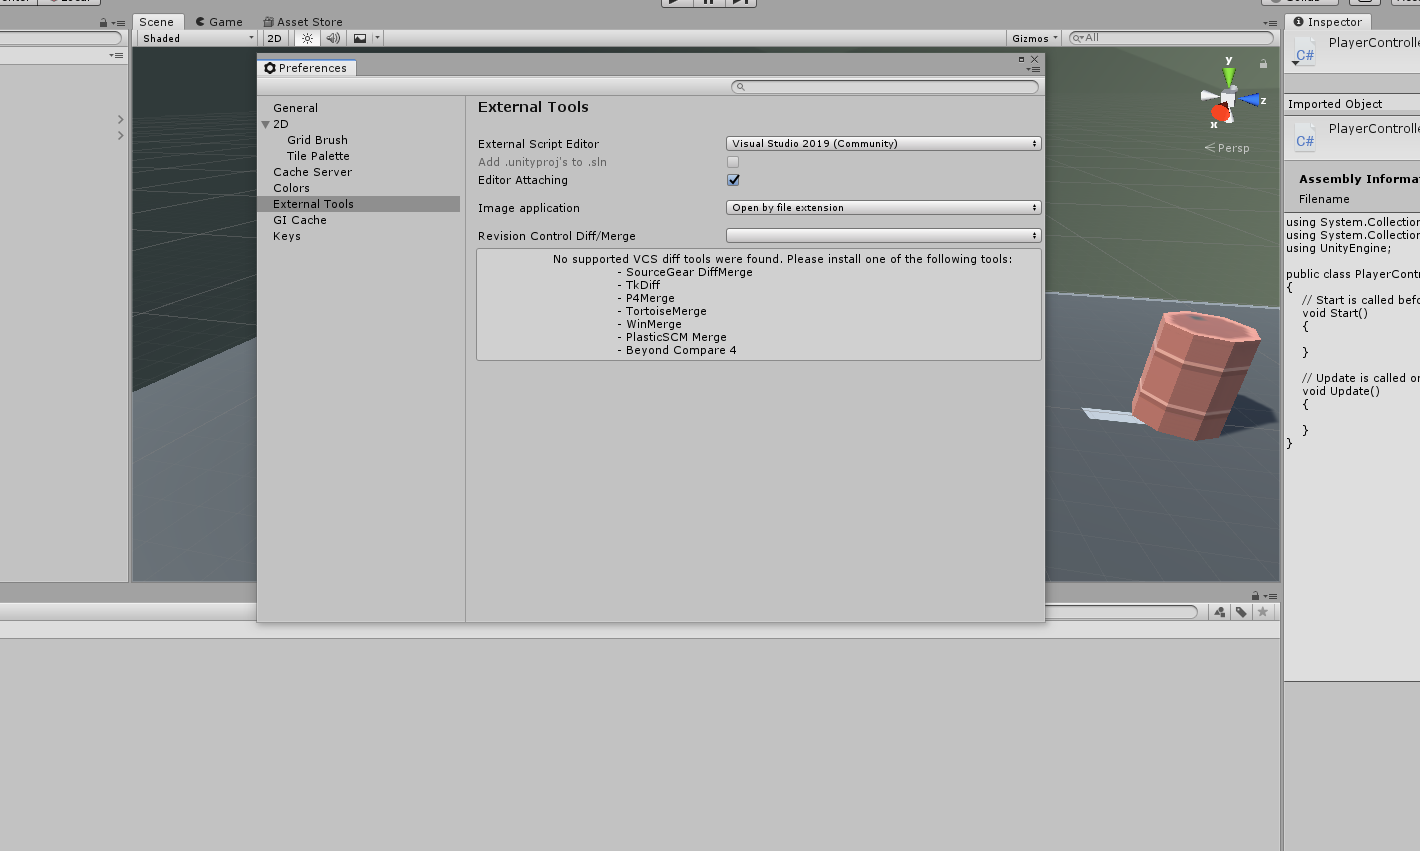Toggle Hierarchy panel lock icon

(x=103, y=22)
